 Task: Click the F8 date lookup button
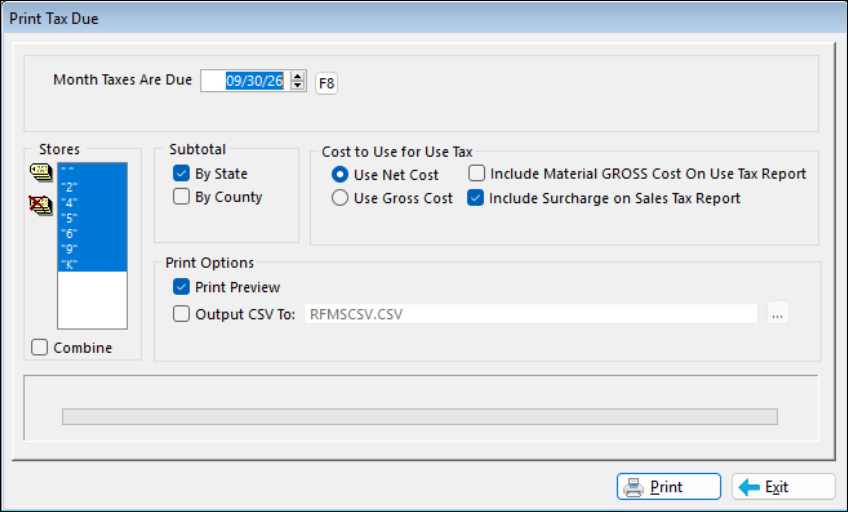click(x=327, y=83)
